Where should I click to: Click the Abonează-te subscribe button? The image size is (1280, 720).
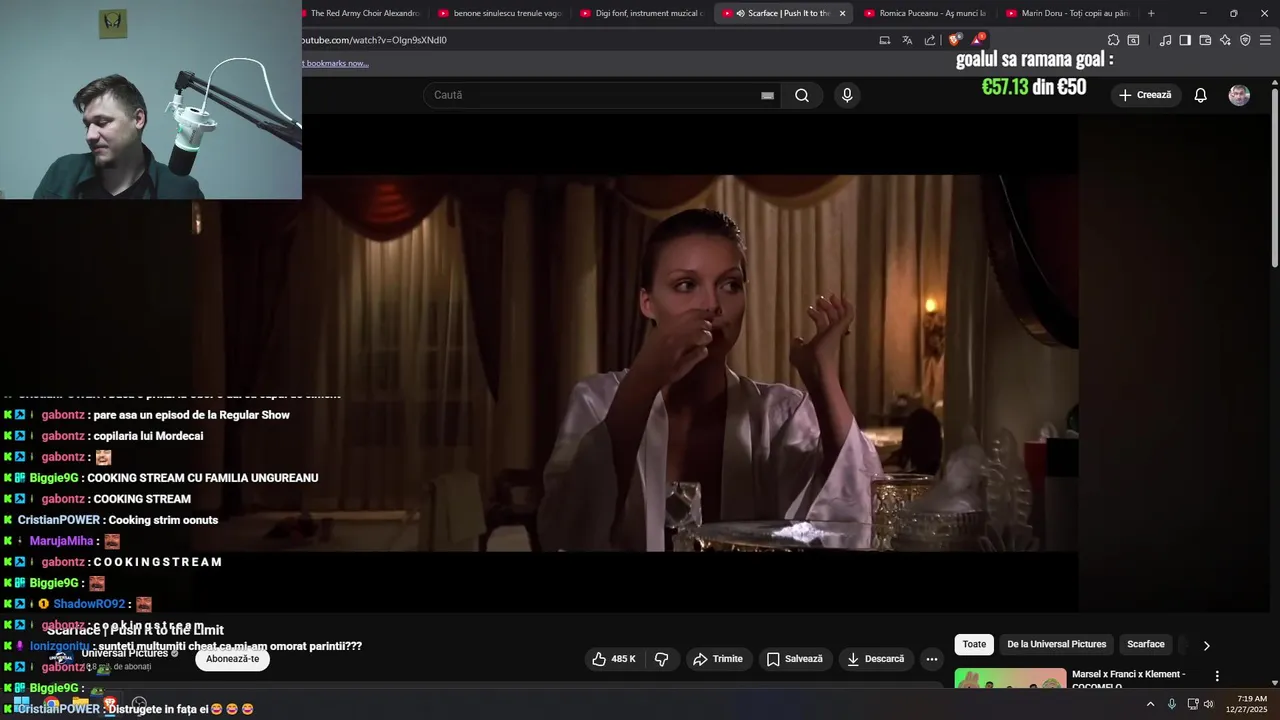(232, 659)
